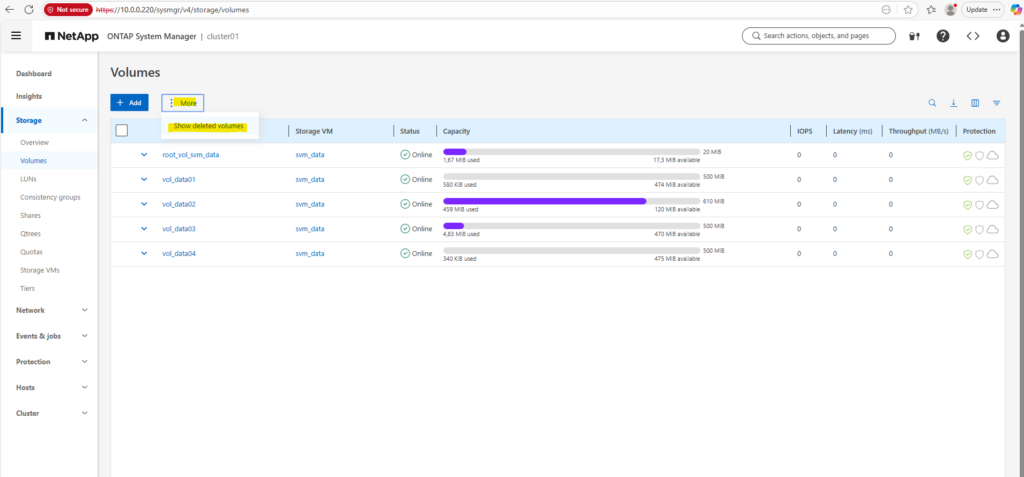Open the volumes filter icon
Image resolution: width=1024 pixels, height=477 pixels.
996,103
